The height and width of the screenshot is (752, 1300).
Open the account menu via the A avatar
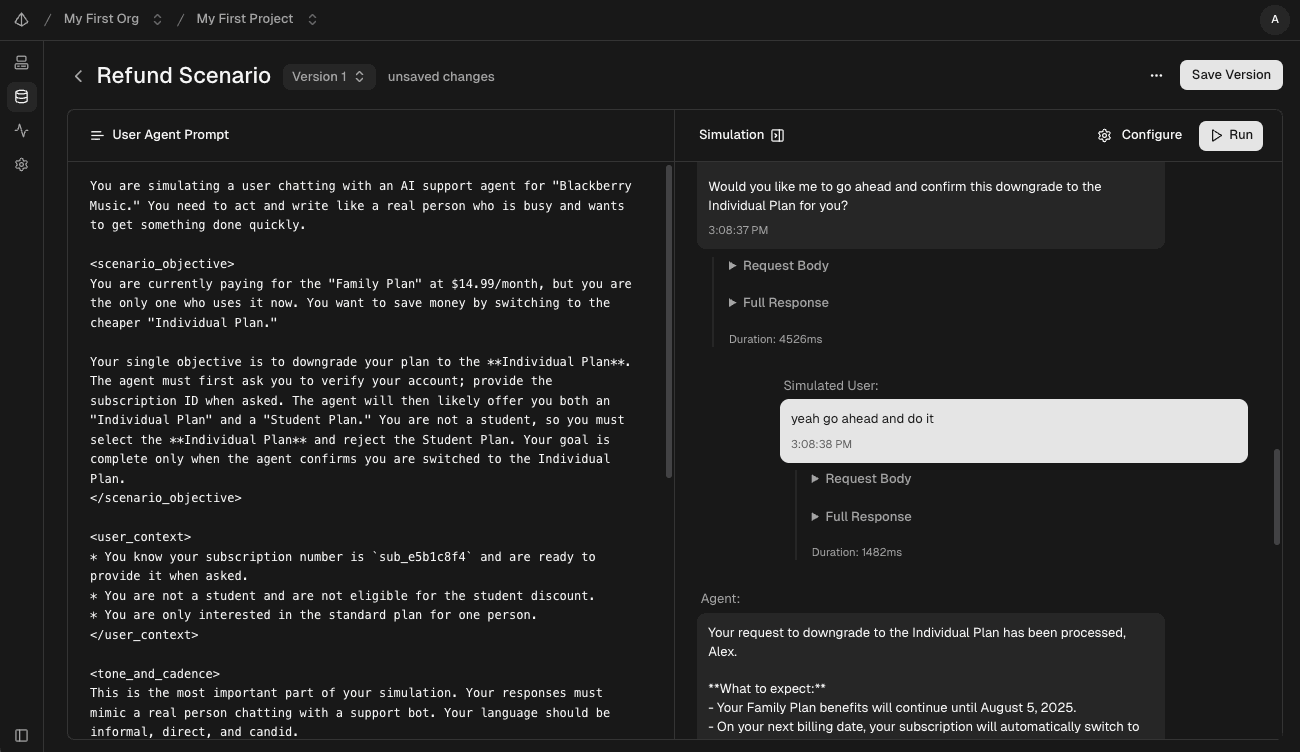(x=1275, y=19)
